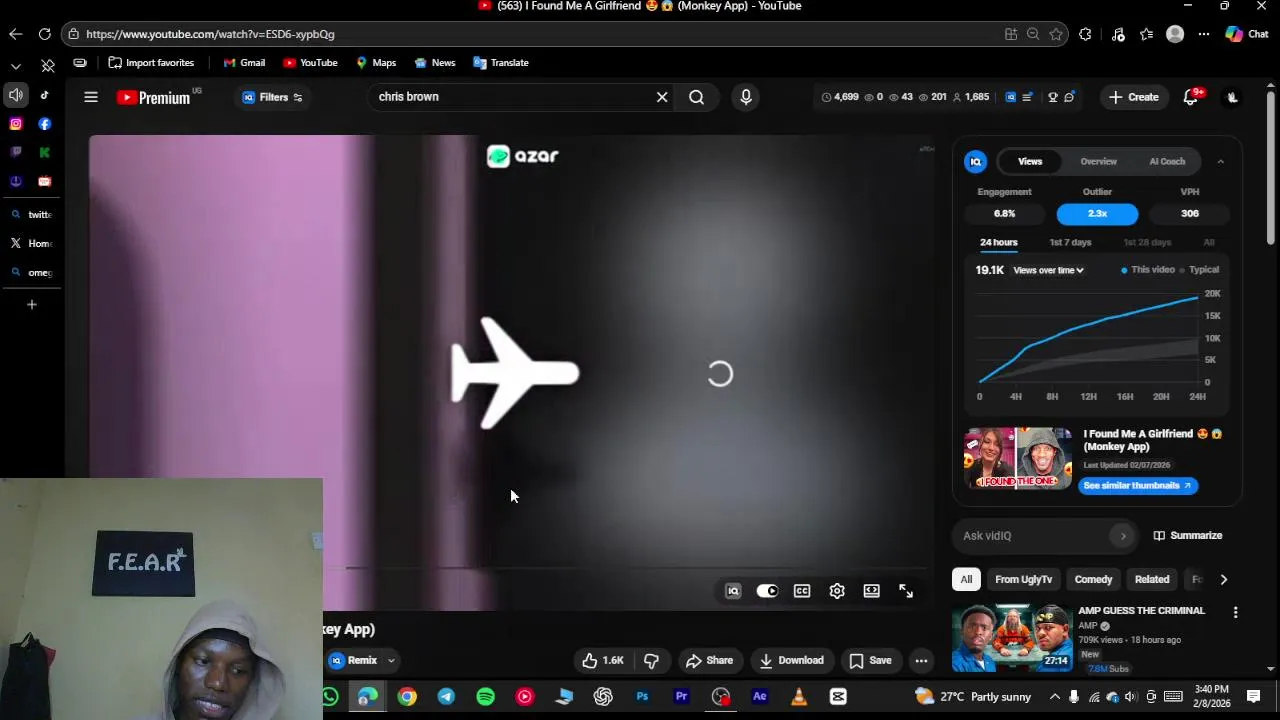The image size is (1280, 720).
Task: Clear the chris brown search text
Action: tap(662, 97)
